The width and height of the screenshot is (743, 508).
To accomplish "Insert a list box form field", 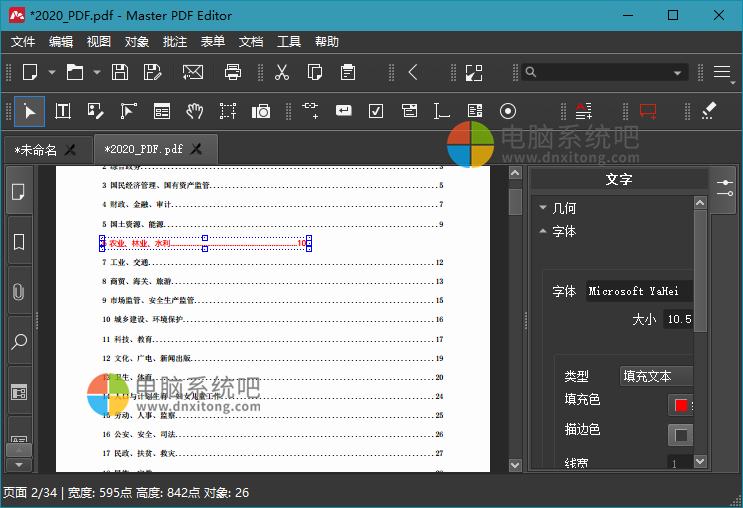I will 475,111.
